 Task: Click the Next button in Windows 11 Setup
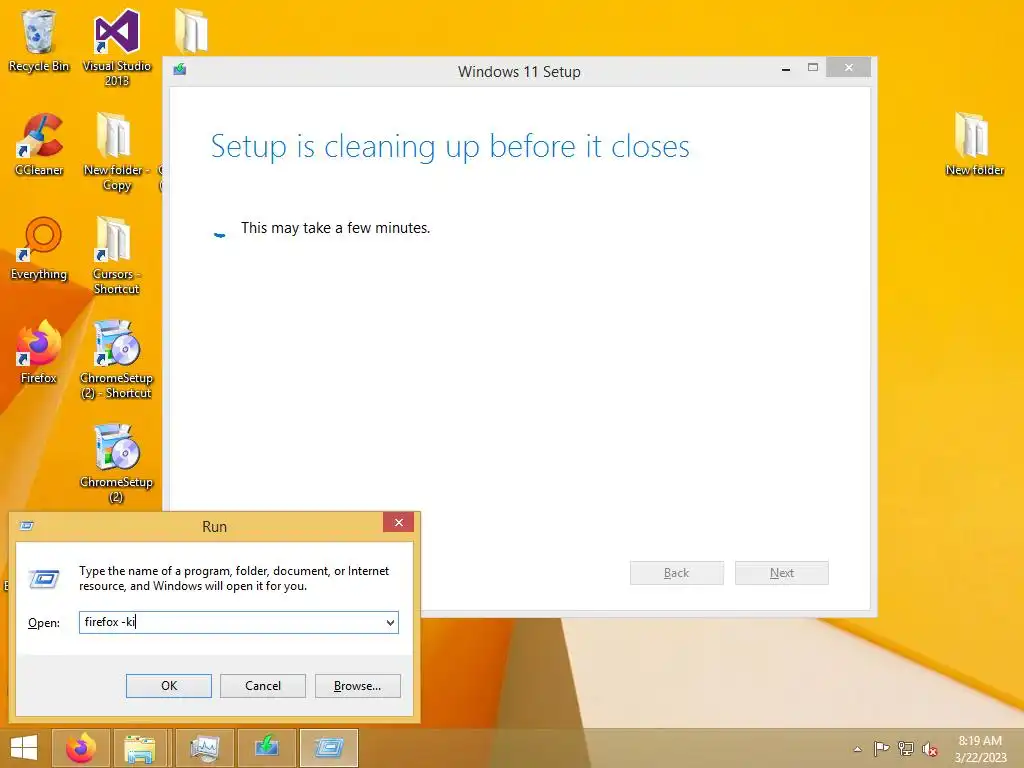click(782, 573)
